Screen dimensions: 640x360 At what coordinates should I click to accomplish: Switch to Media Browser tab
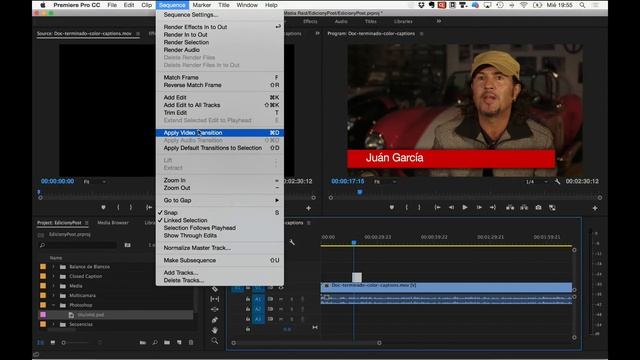pos(113,223)
